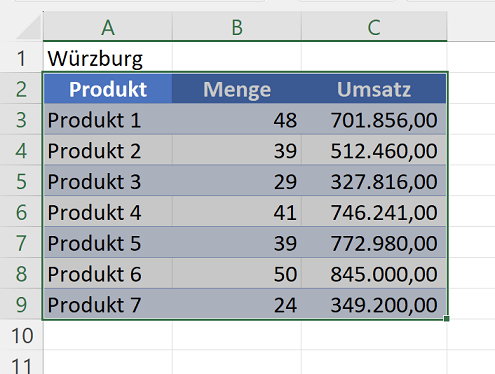Viewport: 495px width, 374px height.
Task: Click cell Produkt 3
Action: [108, 181]
